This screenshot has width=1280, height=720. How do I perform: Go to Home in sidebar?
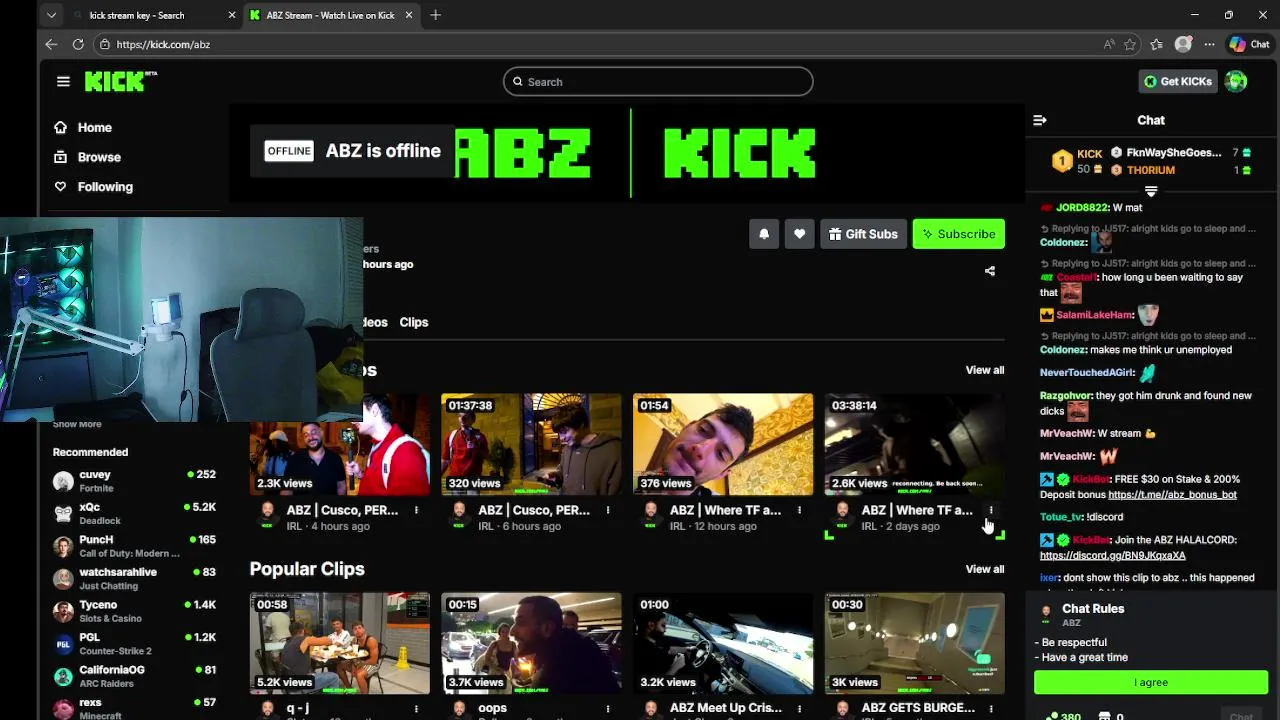[83, 127]
